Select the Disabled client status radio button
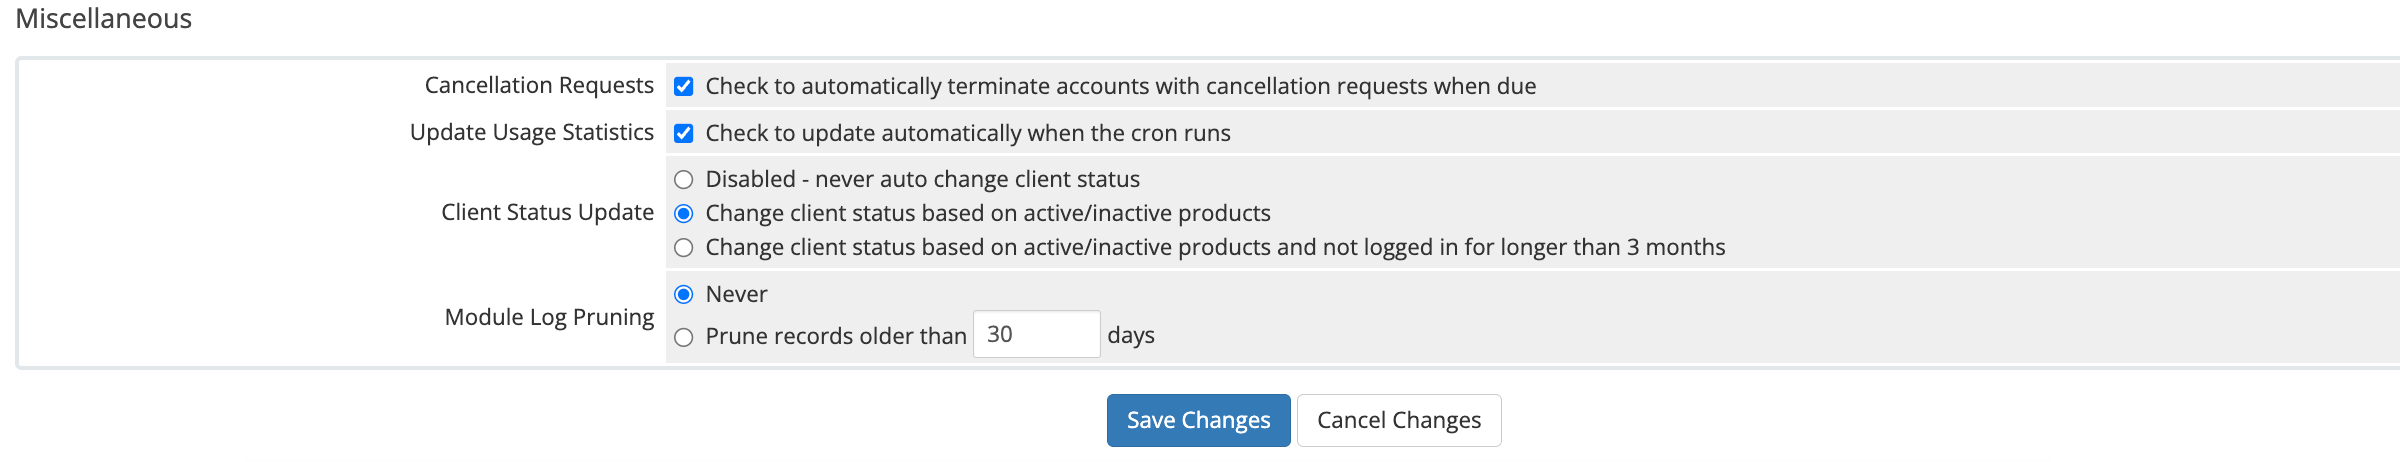Viewport: 2400px width, 462px height. (684, 180)
